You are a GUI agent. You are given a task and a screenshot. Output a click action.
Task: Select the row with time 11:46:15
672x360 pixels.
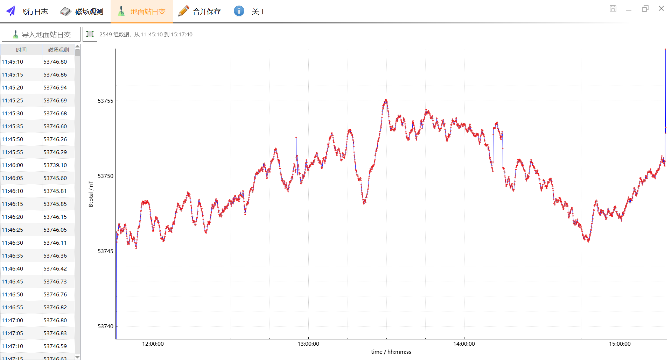coord(37,204)
